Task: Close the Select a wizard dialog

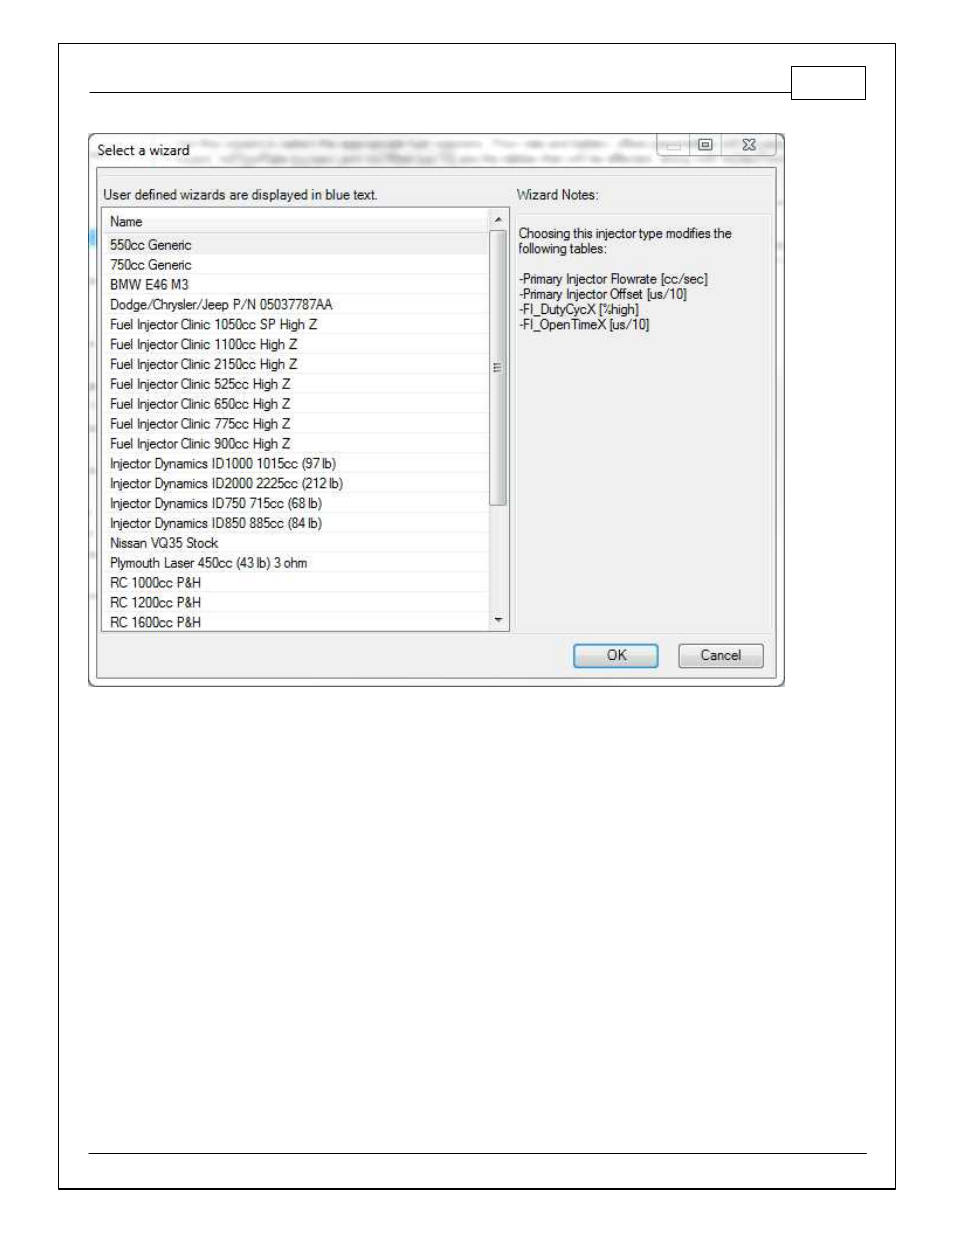Action: click(748, 145)
